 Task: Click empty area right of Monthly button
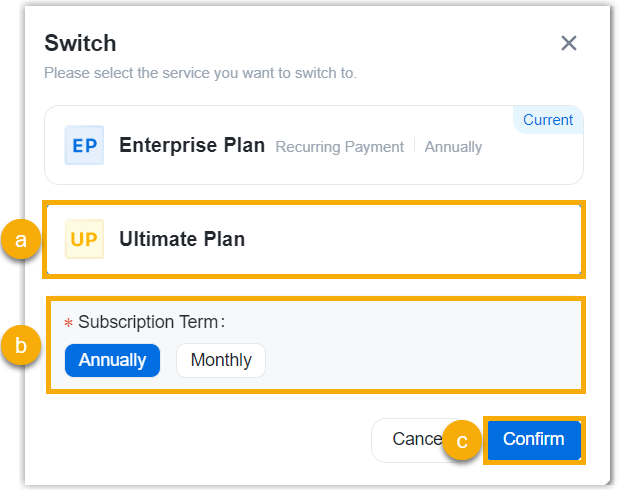click(x=420, y=360)
